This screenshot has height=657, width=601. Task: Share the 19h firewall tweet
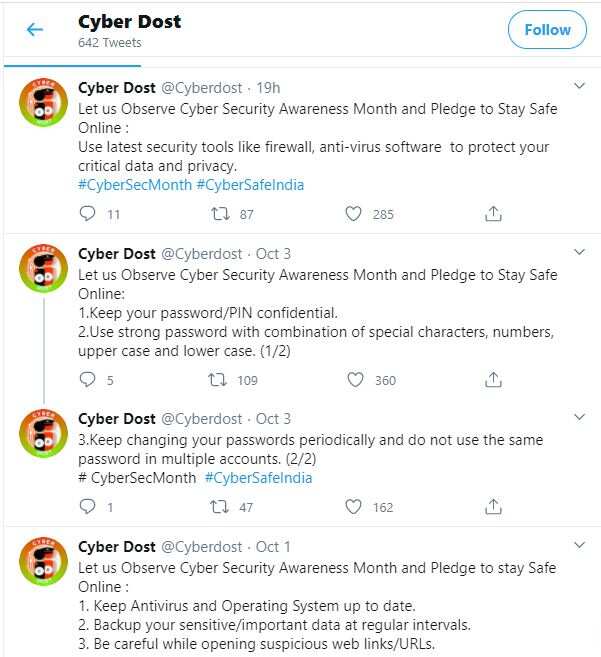pyautogui.click(x=493, y=214)
